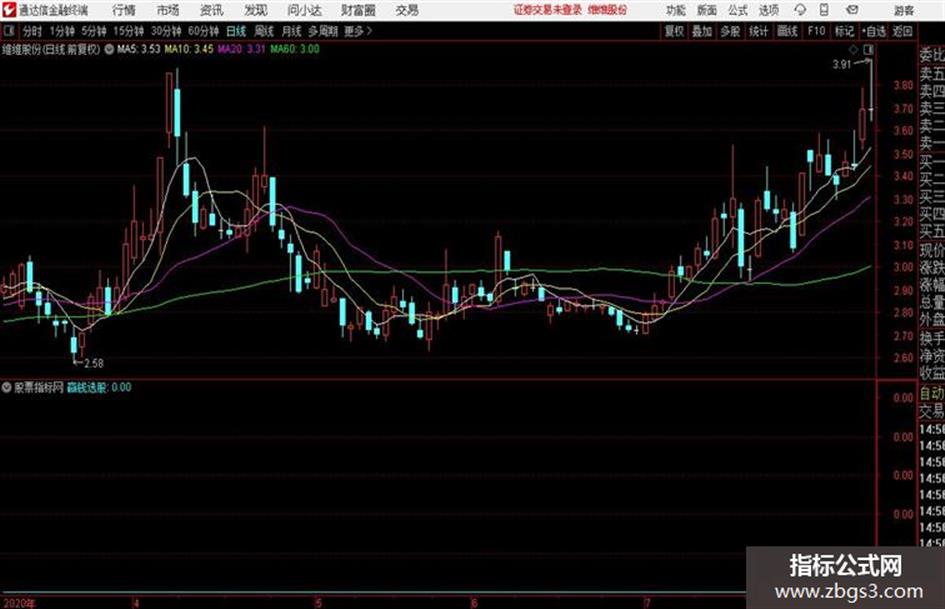Open the F10 company info
The image size is (945, 609).
(x=816, y=31)
